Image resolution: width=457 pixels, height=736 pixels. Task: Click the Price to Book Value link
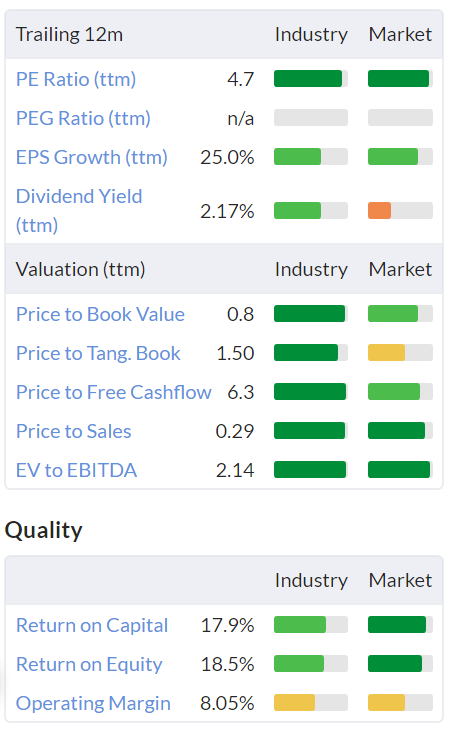(100, 314)
